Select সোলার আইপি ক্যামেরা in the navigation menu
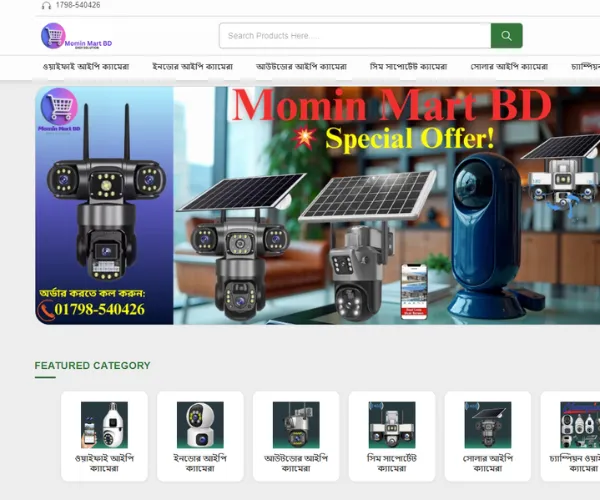 click(510, 67)
